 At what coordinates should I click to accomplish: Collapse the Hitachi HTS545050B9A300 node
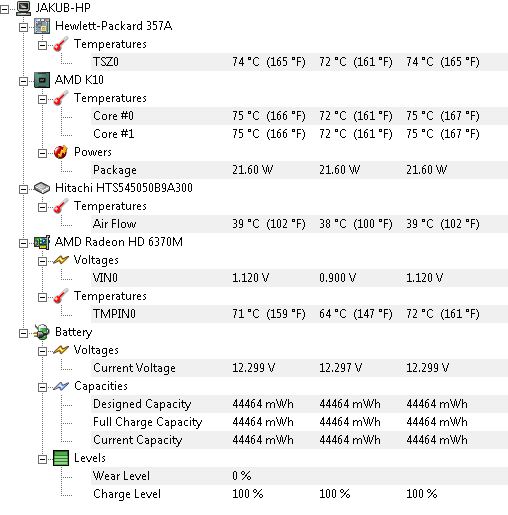pos(23,189)
